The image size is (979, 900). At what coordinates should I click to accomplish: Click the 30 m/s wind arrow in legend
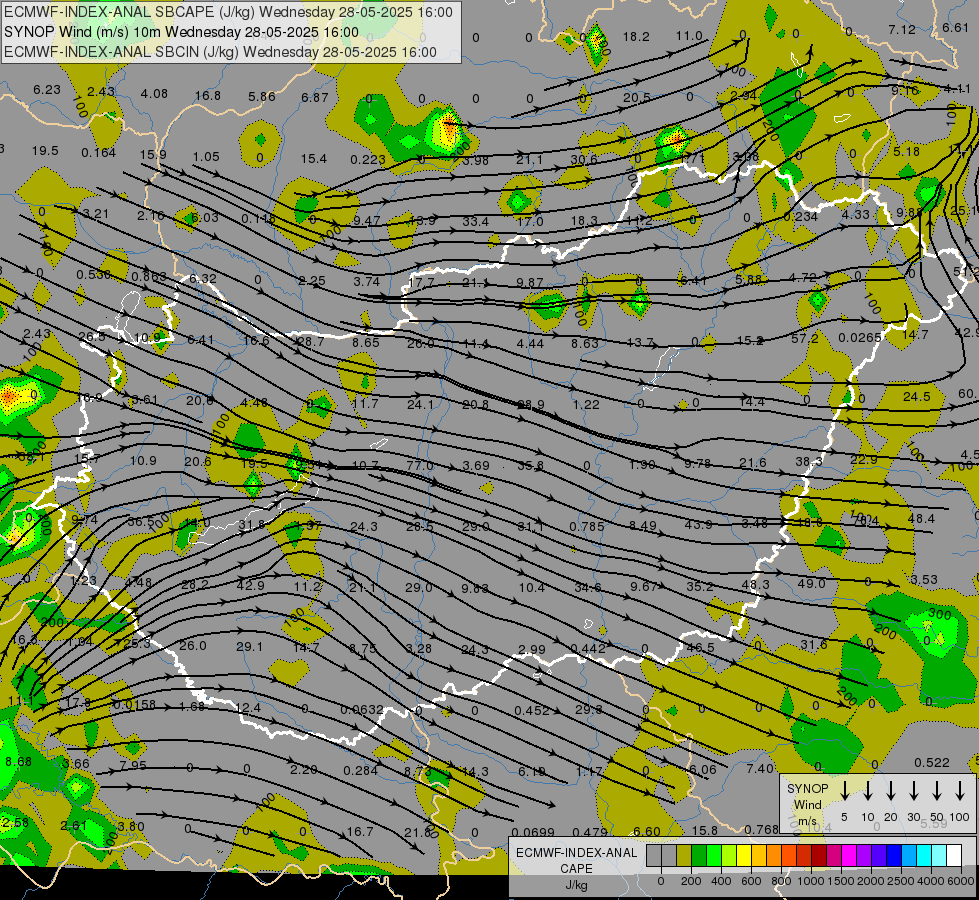point(914,791)
